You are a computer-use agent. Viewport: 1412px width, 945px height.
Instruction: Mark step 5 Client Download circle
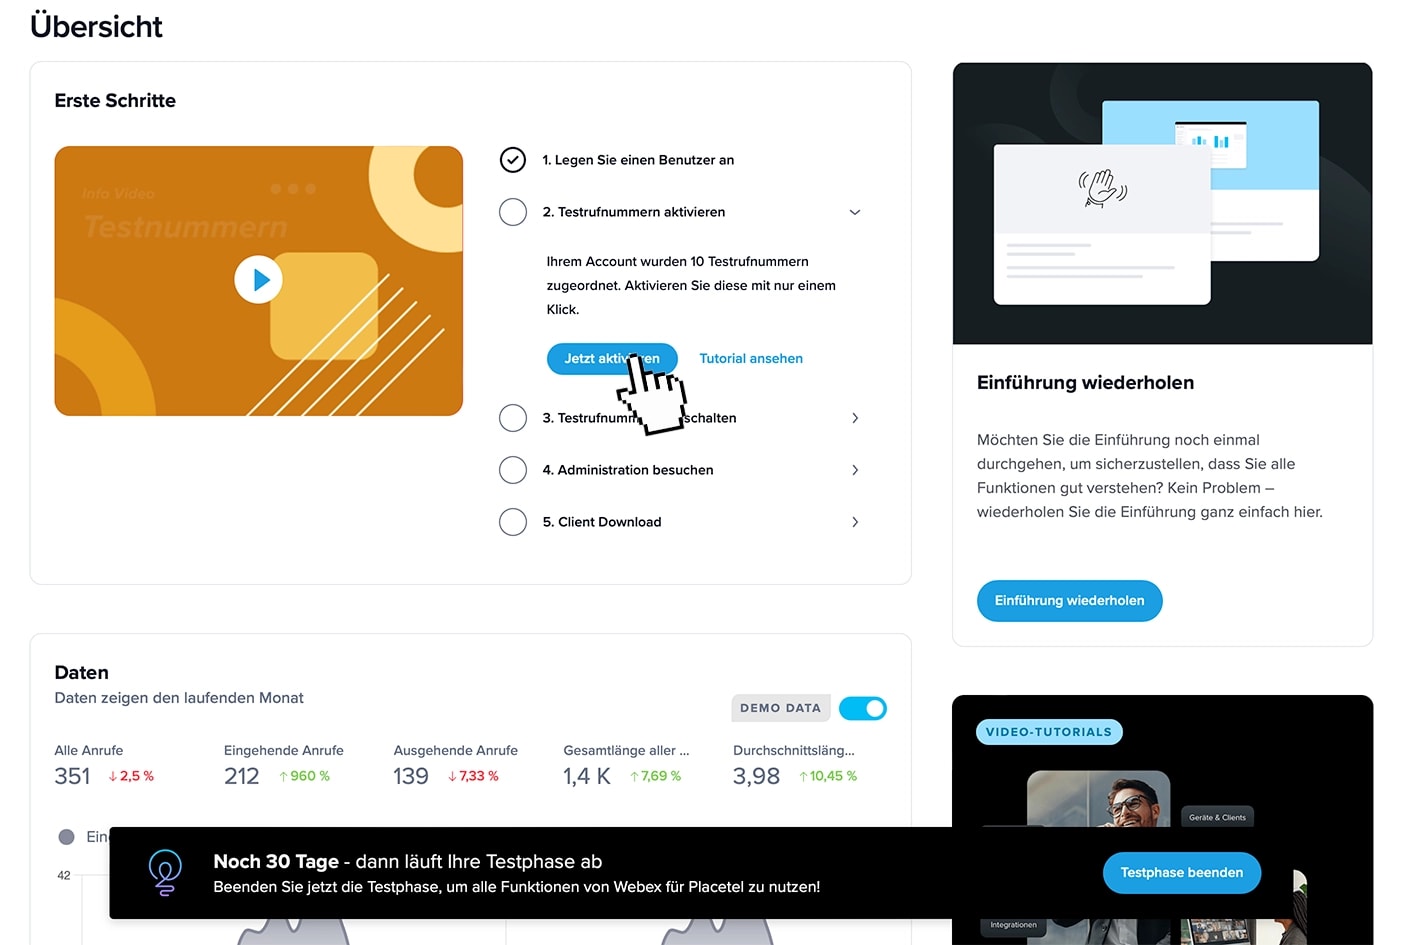513,522
